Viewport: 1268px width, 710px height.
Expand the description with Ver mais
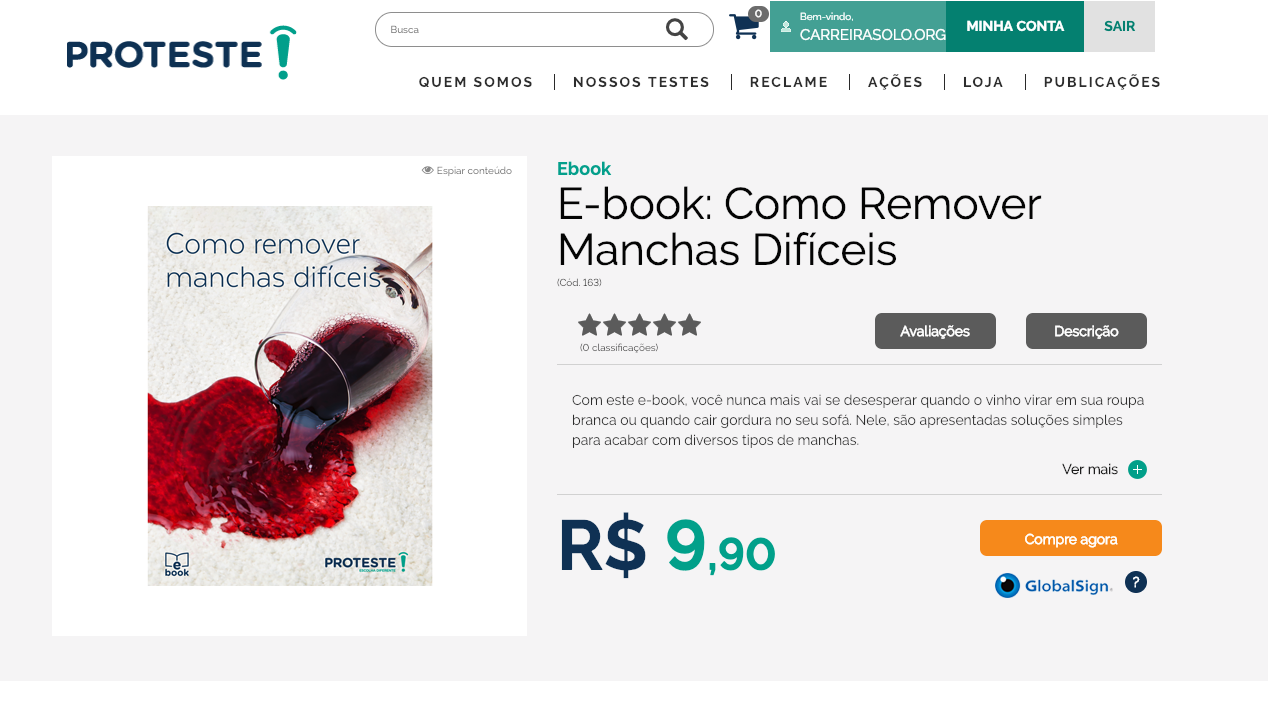1090,470
